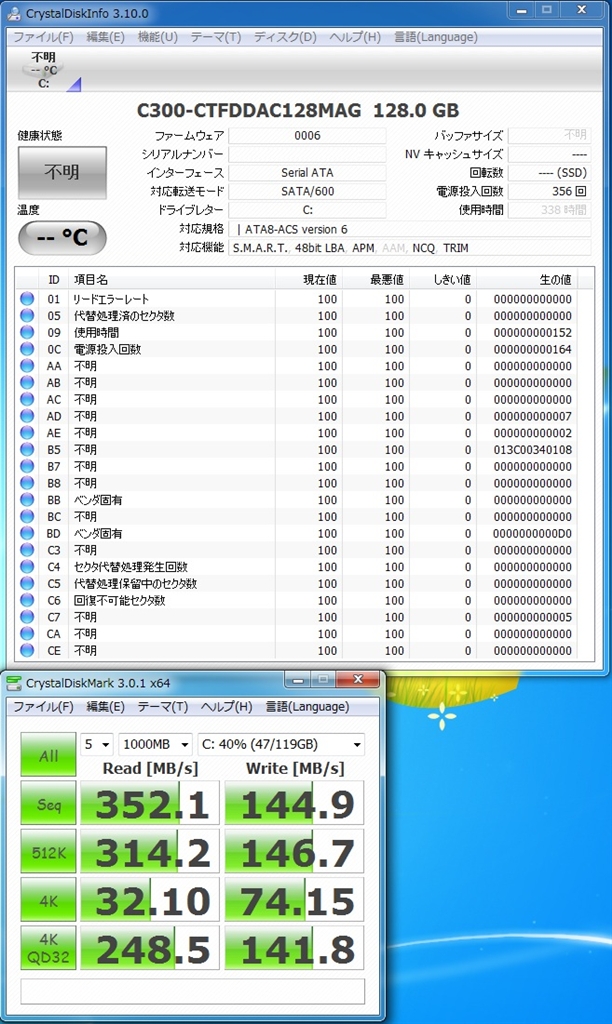The width and height of the screenshot is (612, 1024).
Task: Open the test count dropdown showing 5
Action: 97,744
